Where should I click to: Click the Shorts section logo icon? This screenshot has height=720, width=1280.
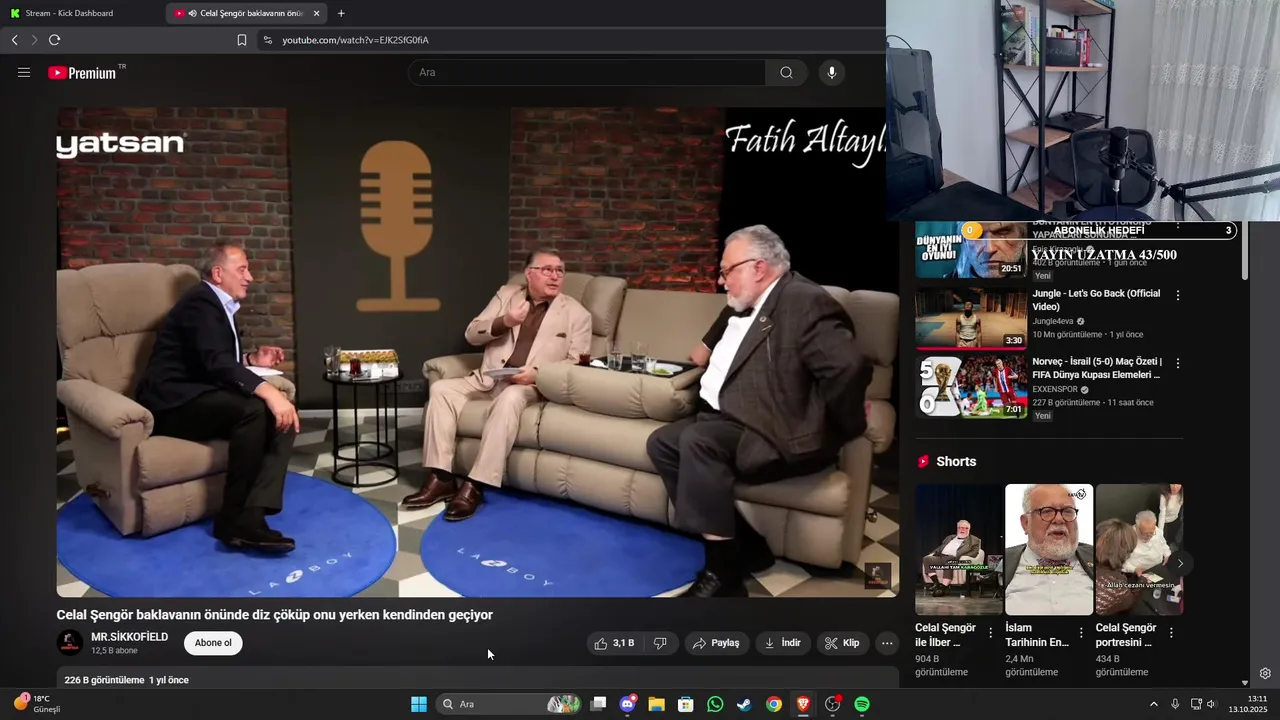point(923,462)
